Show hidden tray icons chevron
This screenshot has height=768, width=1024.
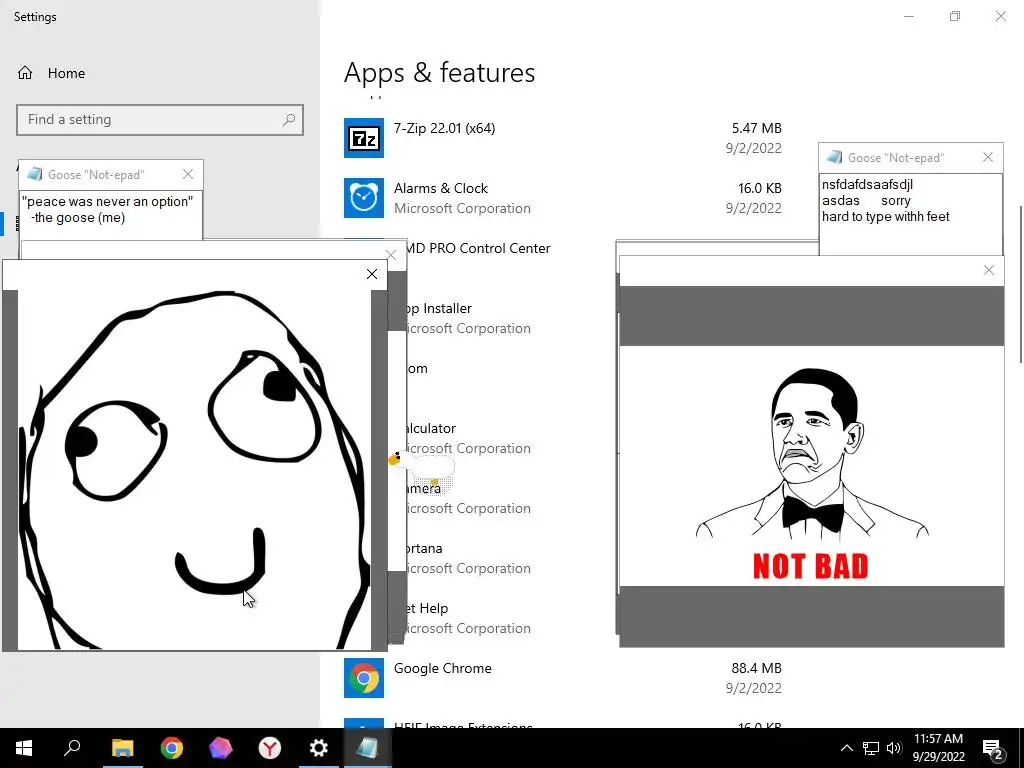click(846, 748)
